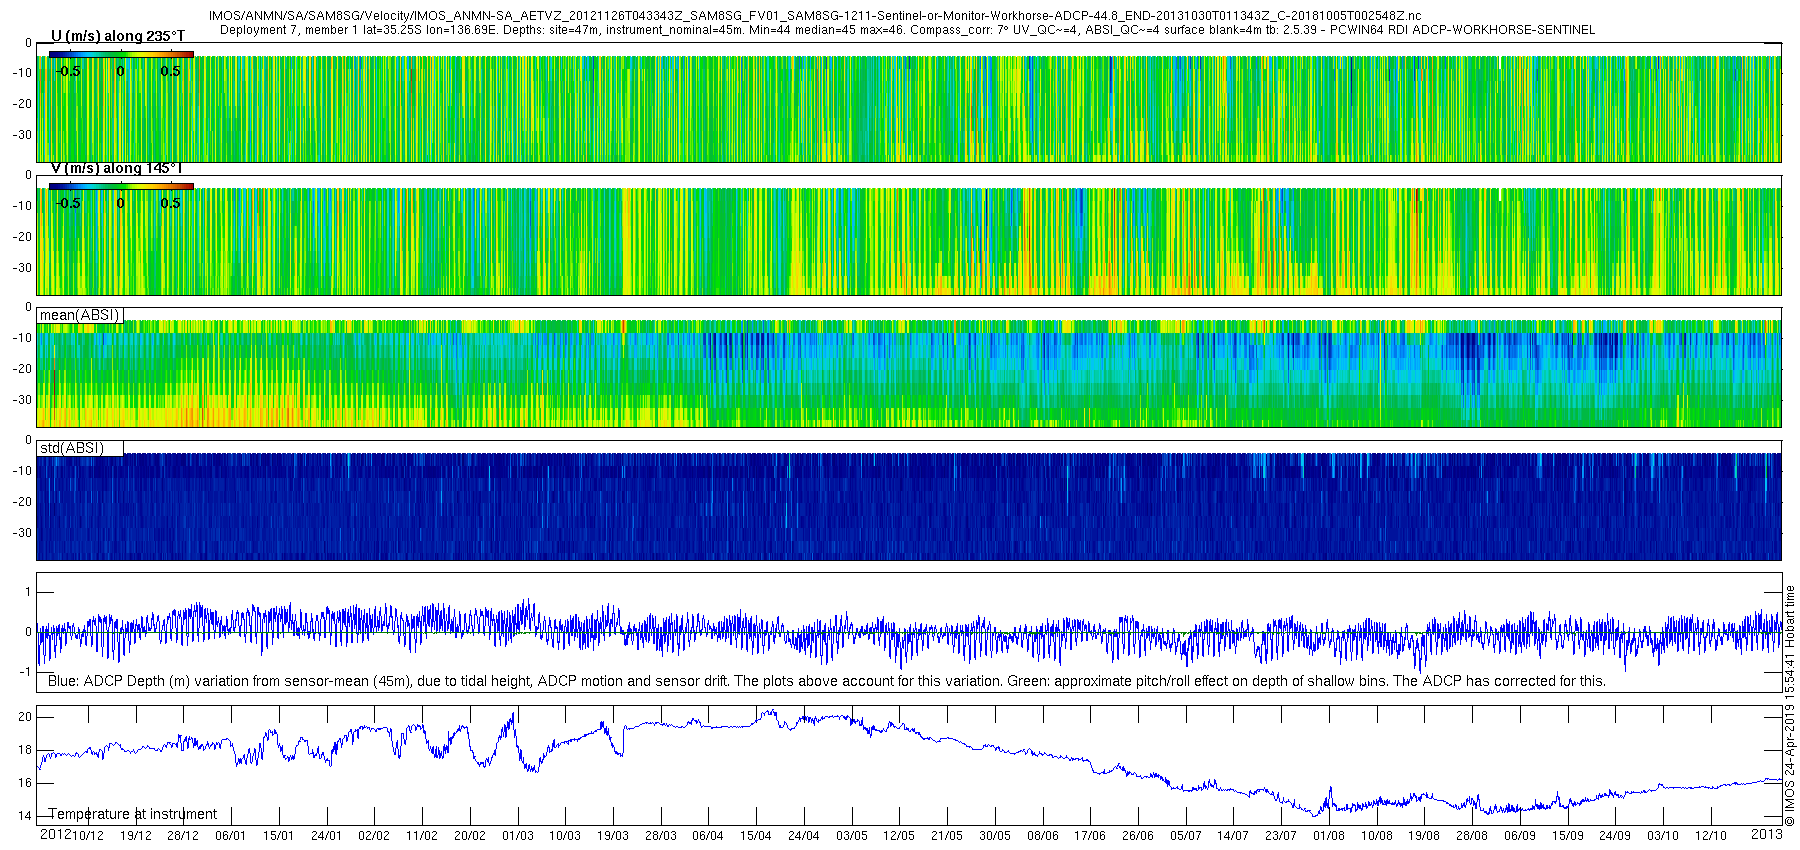This screenshot has height=850, width=1800.
Task: Click the '28/08' date tick label
Action: (x=1472, y=835)
